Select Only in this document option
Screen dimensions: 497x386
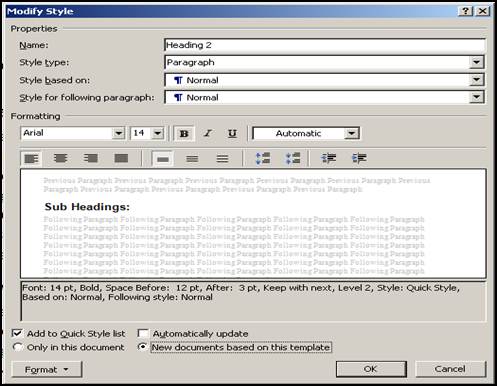point(17,347)
